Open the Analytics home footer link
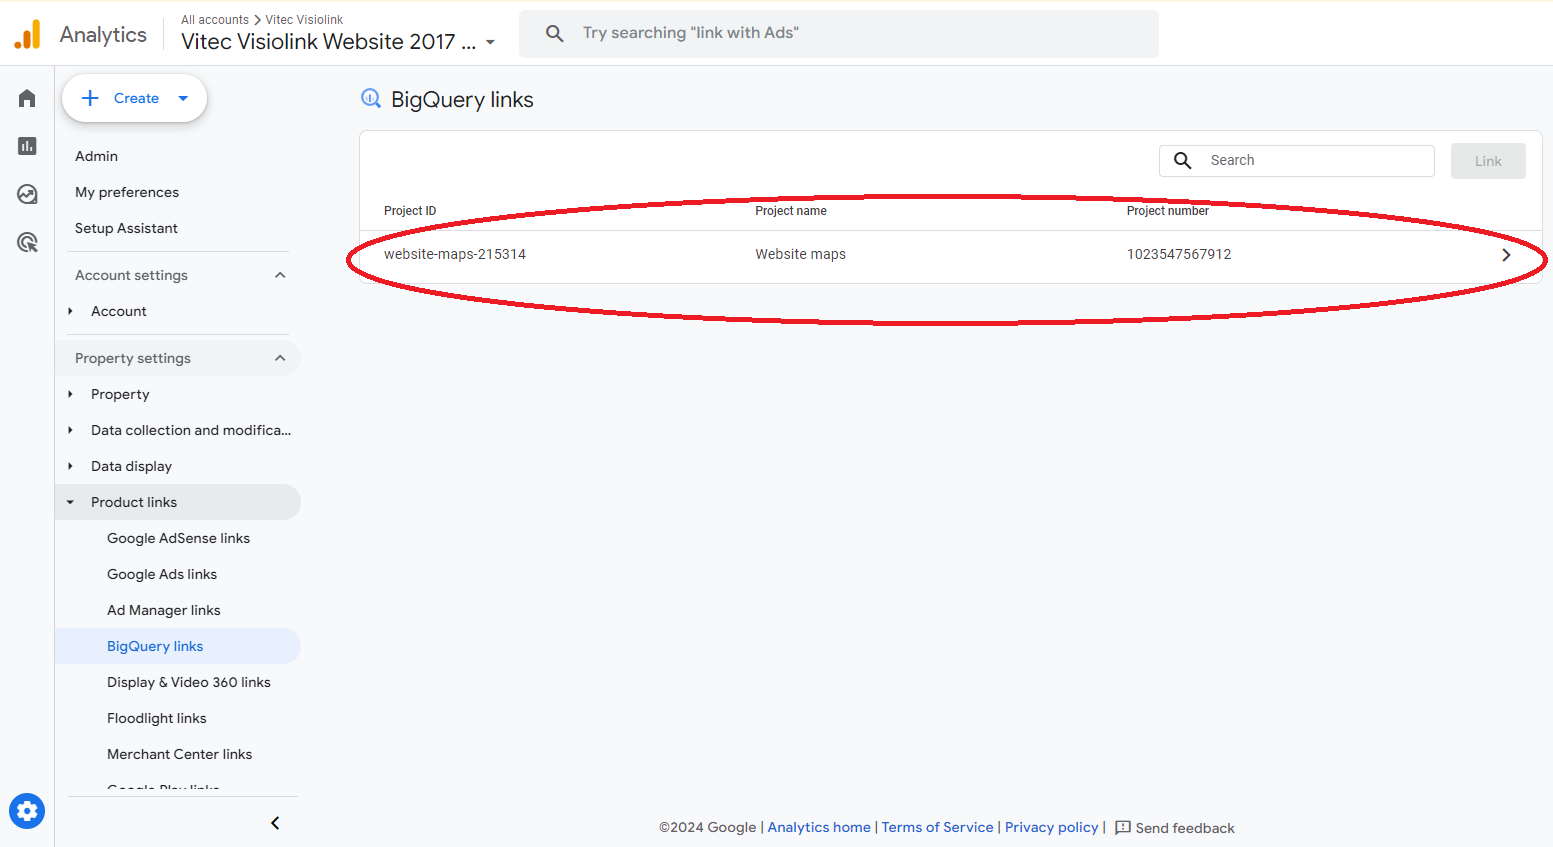Image resolution: width=1553 pixels, height=847 pixels. pos(819,827)
